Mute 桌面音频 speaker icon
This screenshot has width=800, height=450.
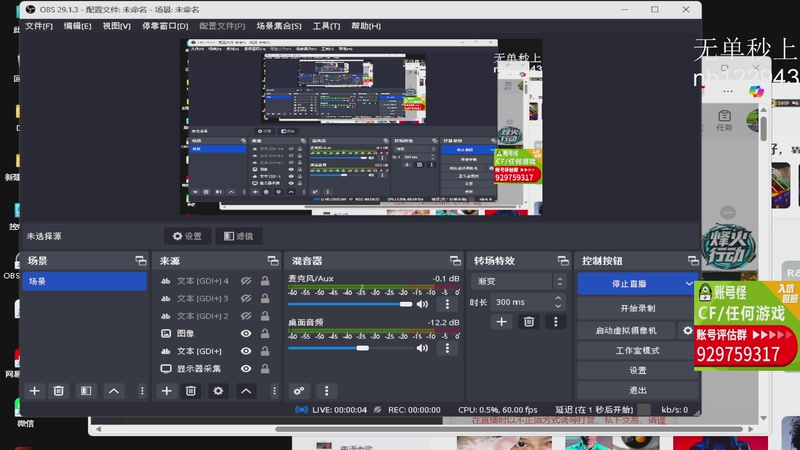click(422, 348)
